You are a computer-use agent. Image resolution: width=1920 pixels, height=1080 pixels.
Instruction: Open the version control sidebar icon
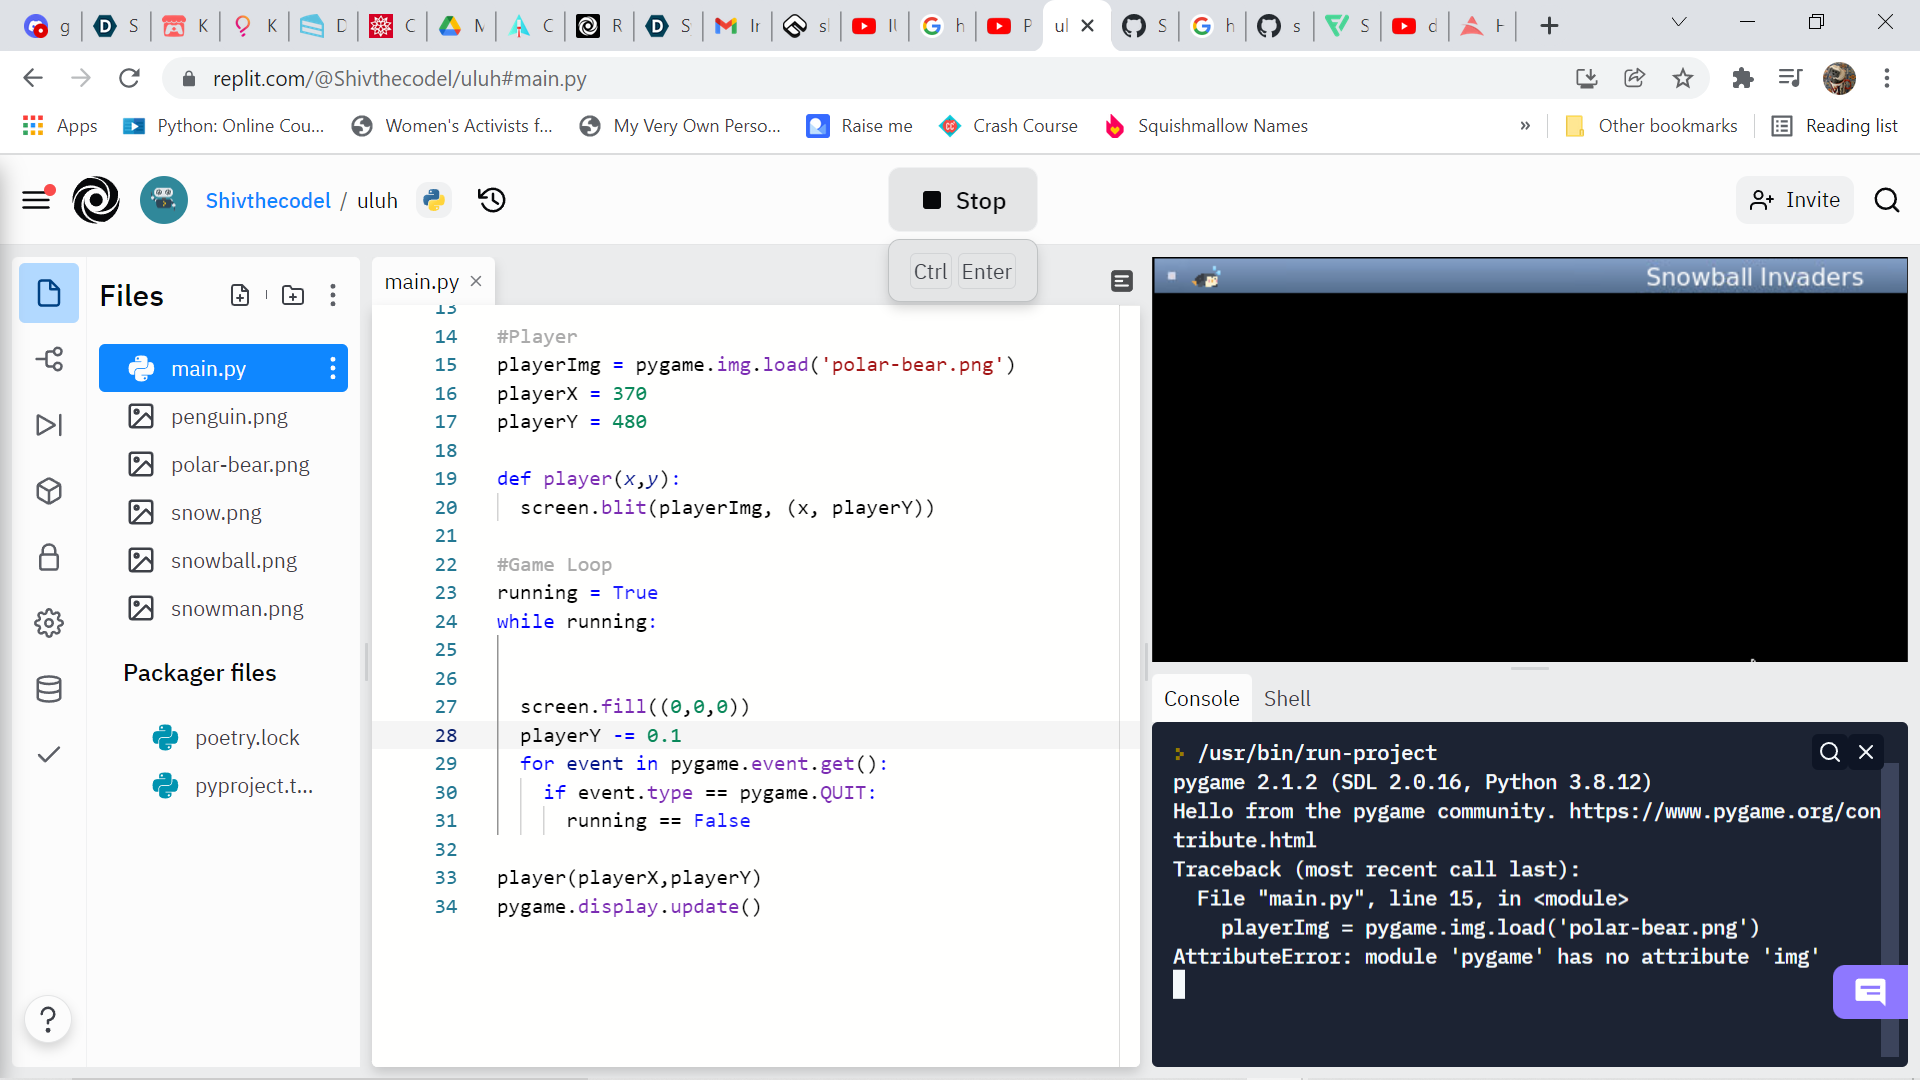pos(49,359)
